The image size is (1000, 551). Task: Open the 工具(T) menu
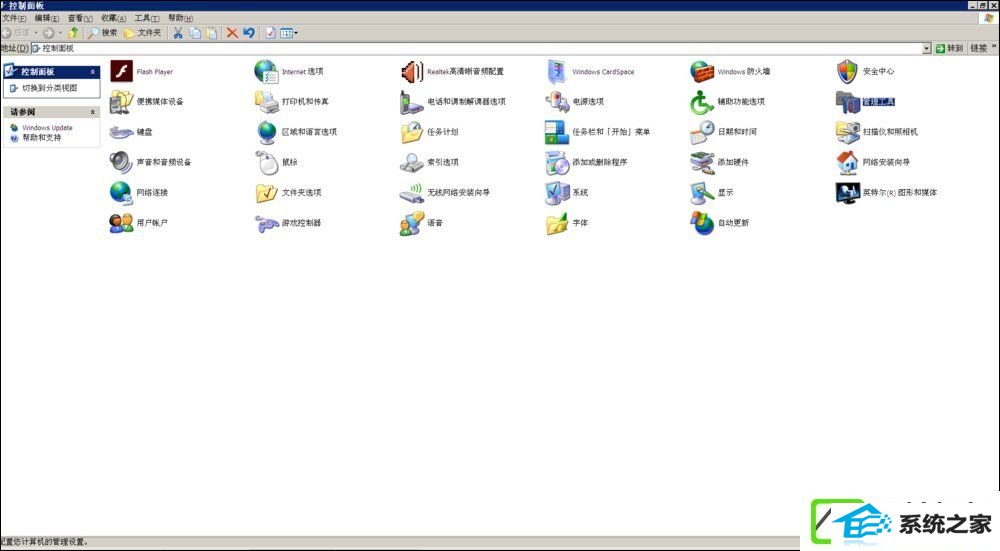147,18
